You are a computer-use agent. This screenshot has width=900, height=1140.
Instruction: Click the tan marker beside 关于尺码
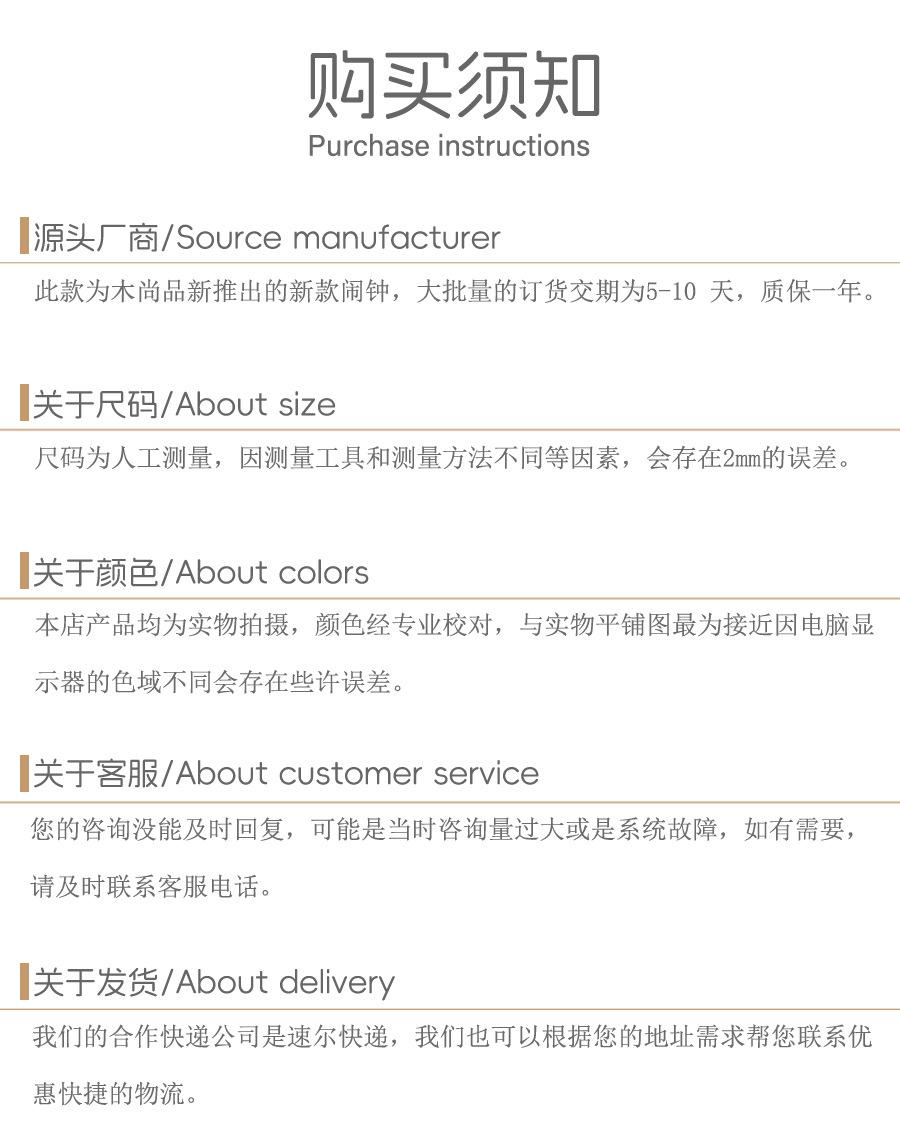coord(25,403)
